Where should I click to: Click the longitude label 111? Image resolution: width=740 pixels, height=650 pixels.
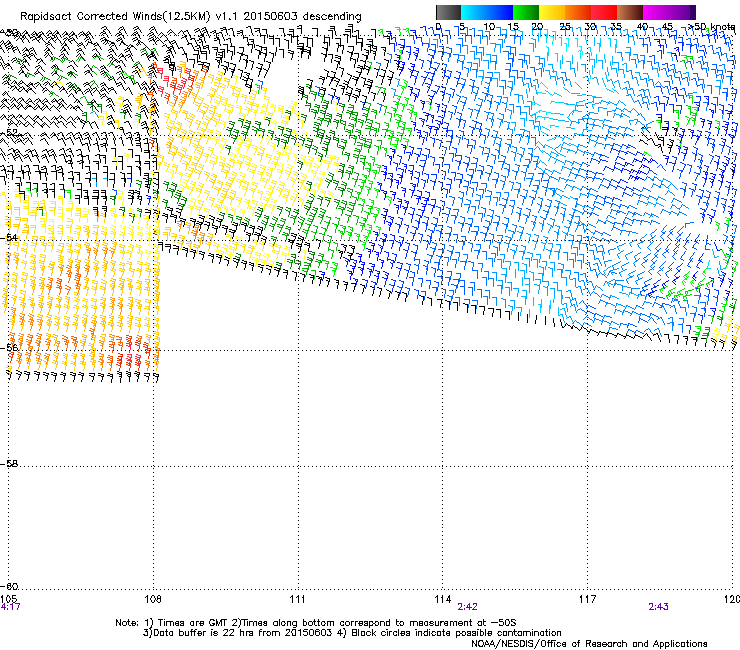(x=297, y=599)
